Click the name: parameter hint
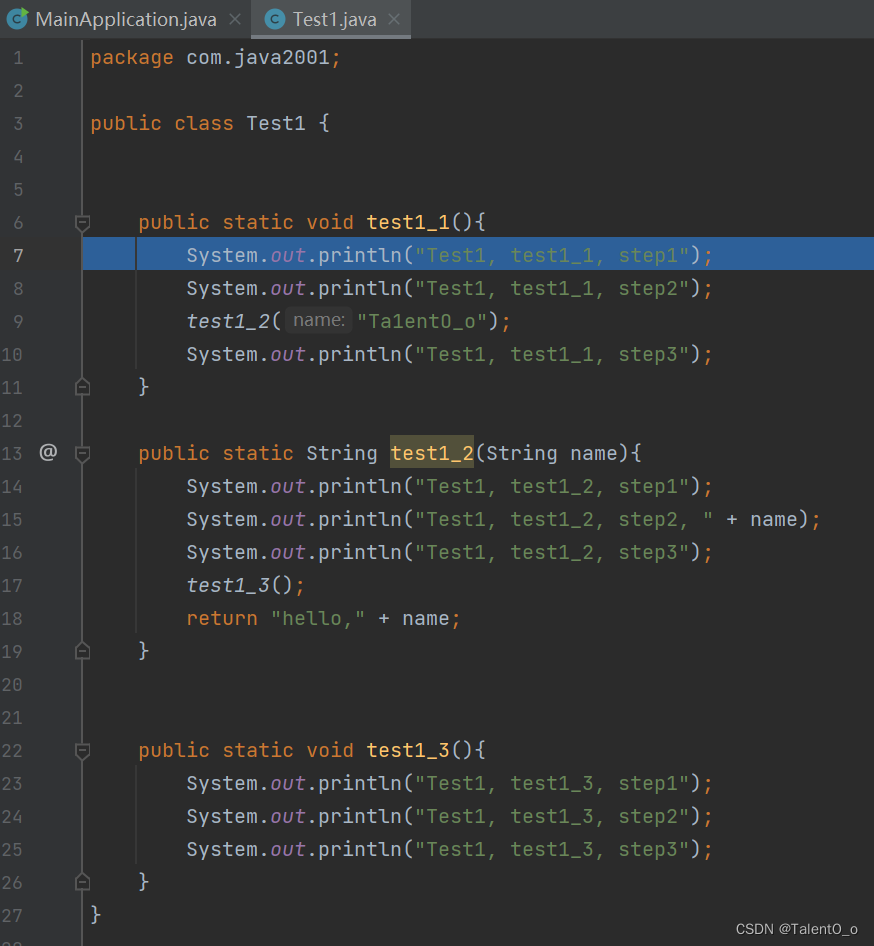Screen dimensions: 874x946 [x=318, y=320]
